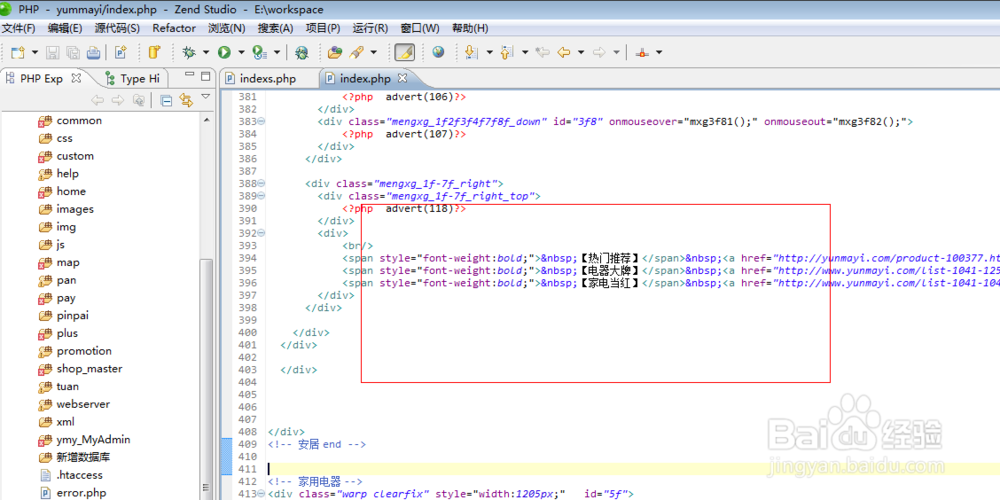This screenshot has width=1000, height=500.
Task: Open the Search dropdown arrow
Action: (x=374, y=52)
